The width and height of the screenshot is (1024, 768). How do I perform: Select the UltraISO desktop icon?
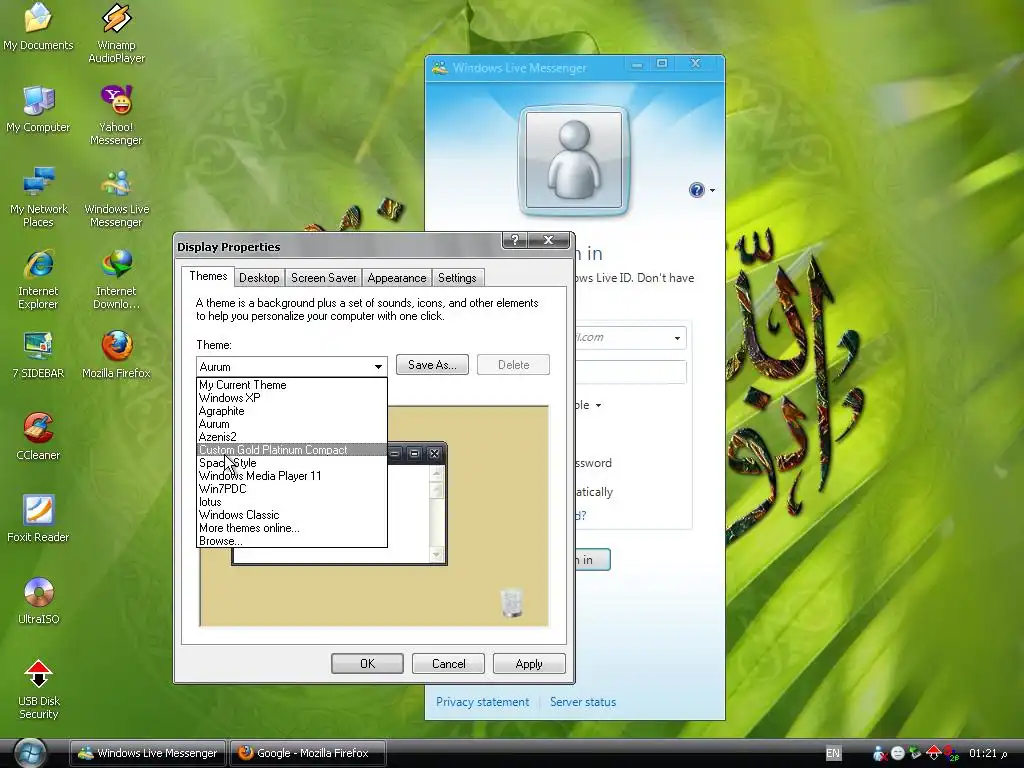click(x=39, y=600)
